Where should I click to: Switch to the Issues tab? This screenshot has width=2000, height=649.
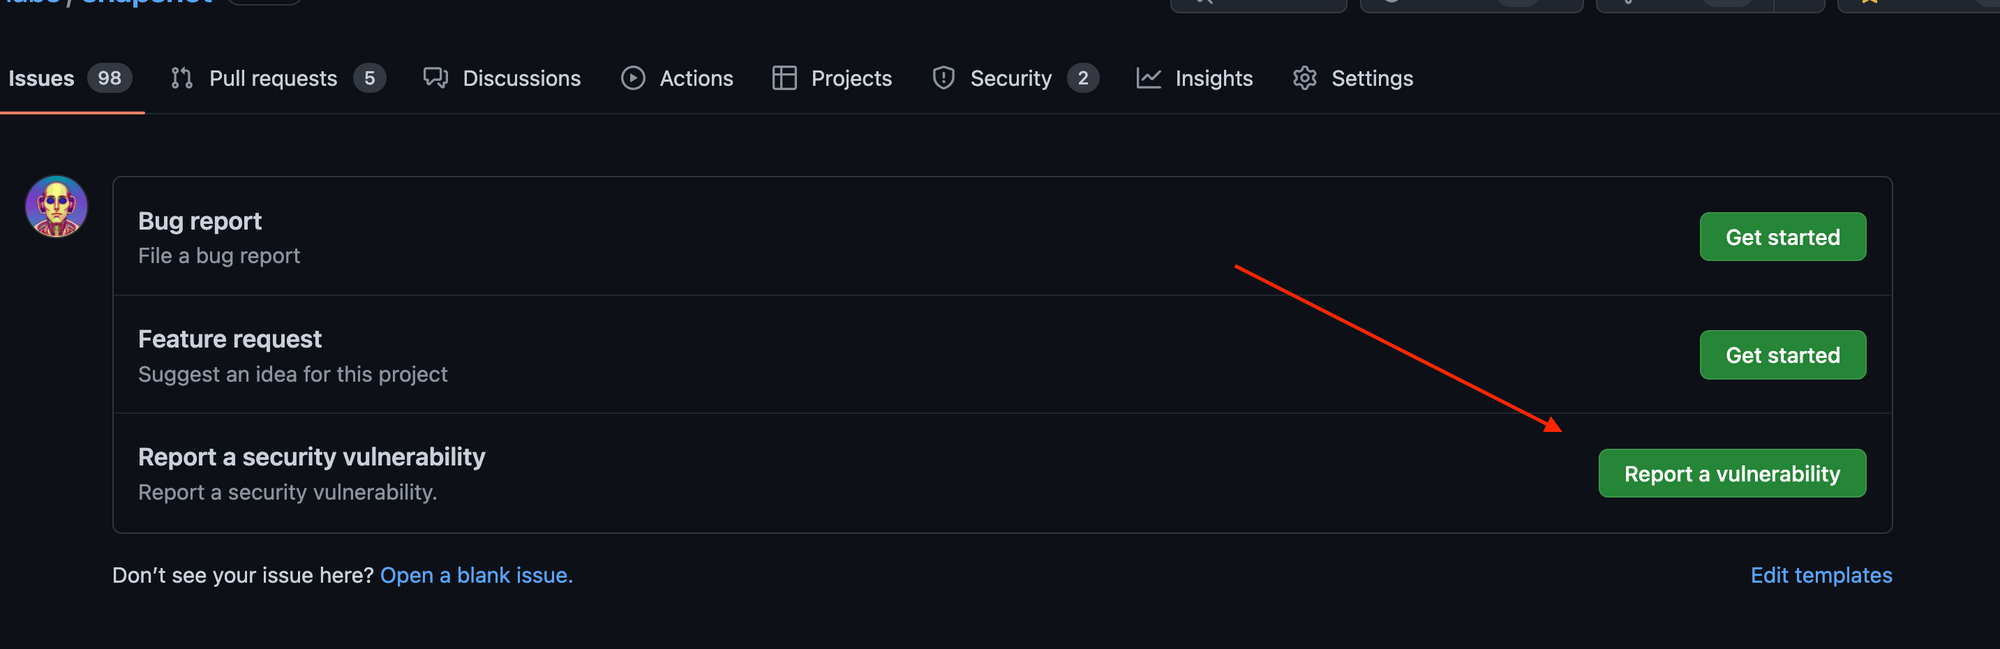41,78
